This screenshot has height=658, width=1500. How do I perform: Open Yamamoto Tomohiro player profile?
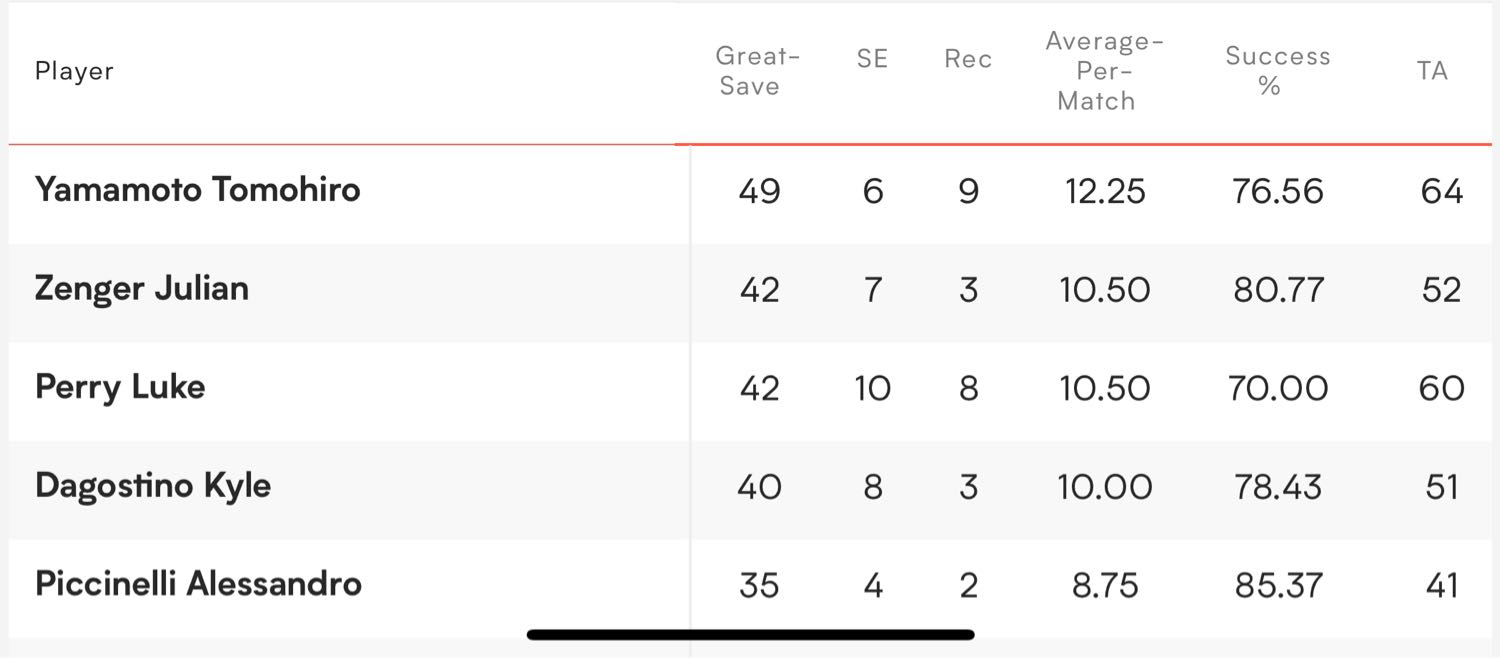(x=197, y=190)
